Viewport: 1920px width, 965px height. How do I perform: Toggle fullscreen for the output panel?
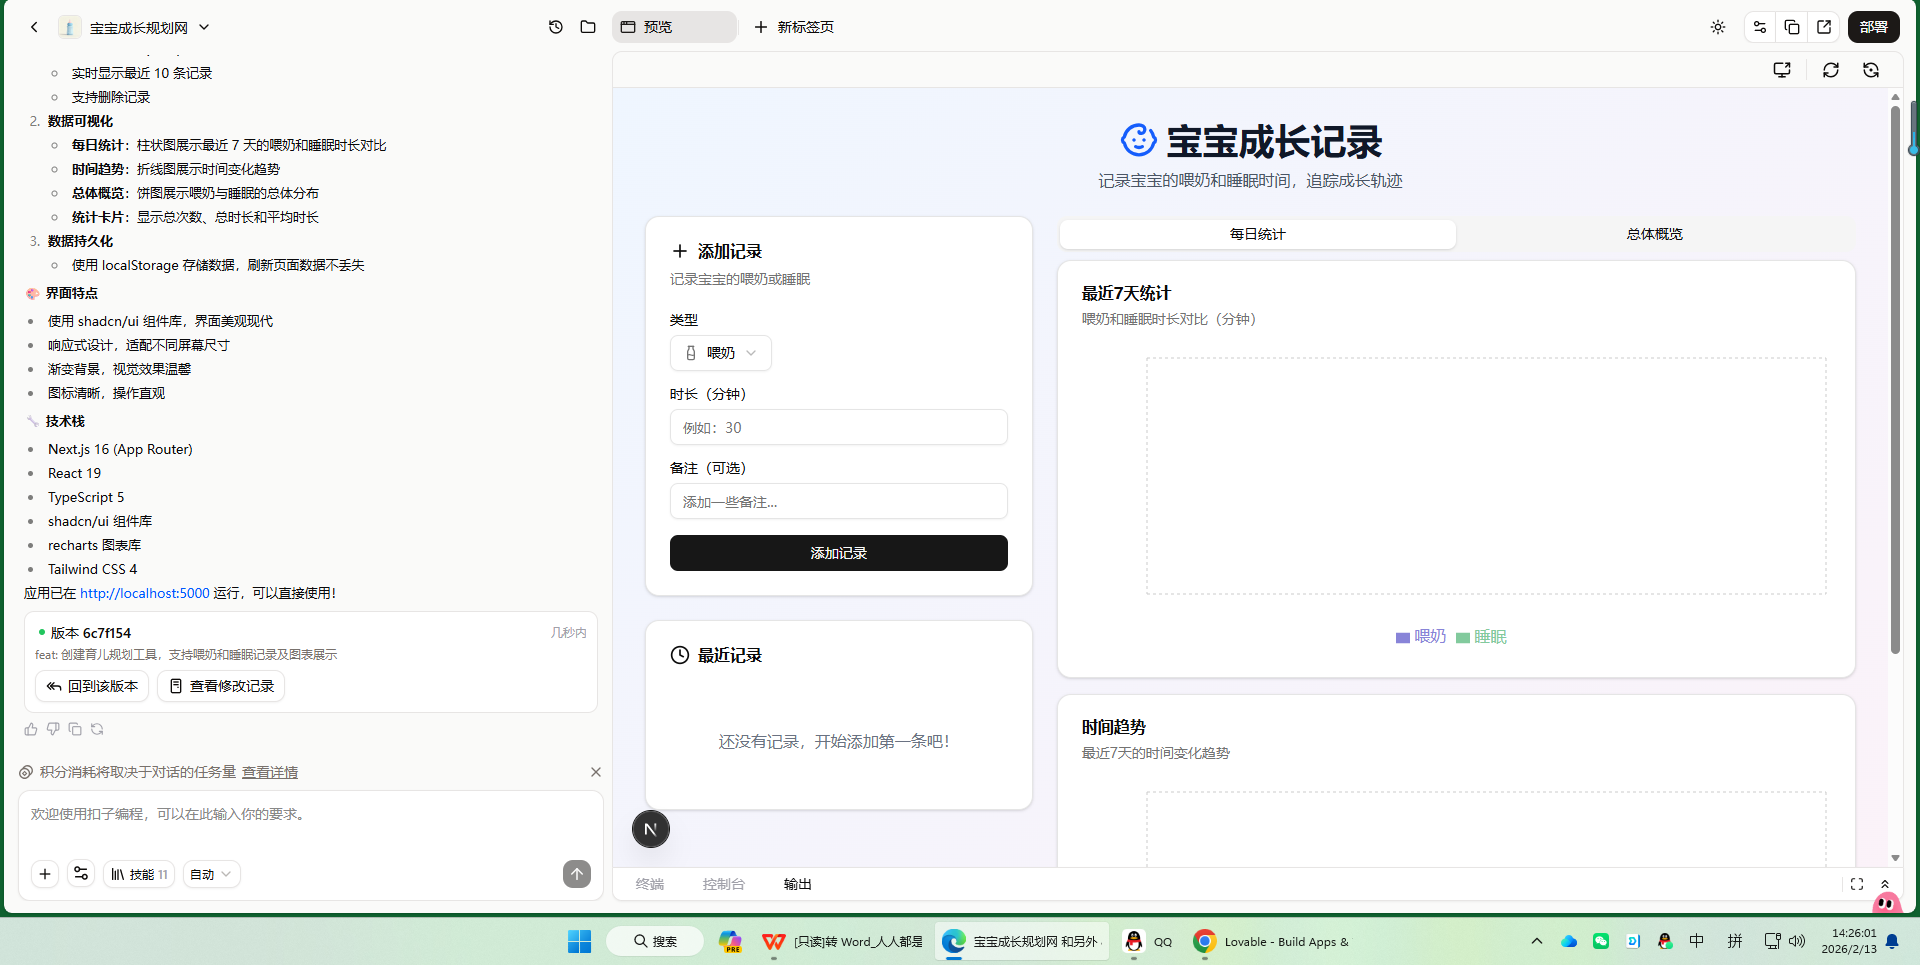click(1857, 884)
